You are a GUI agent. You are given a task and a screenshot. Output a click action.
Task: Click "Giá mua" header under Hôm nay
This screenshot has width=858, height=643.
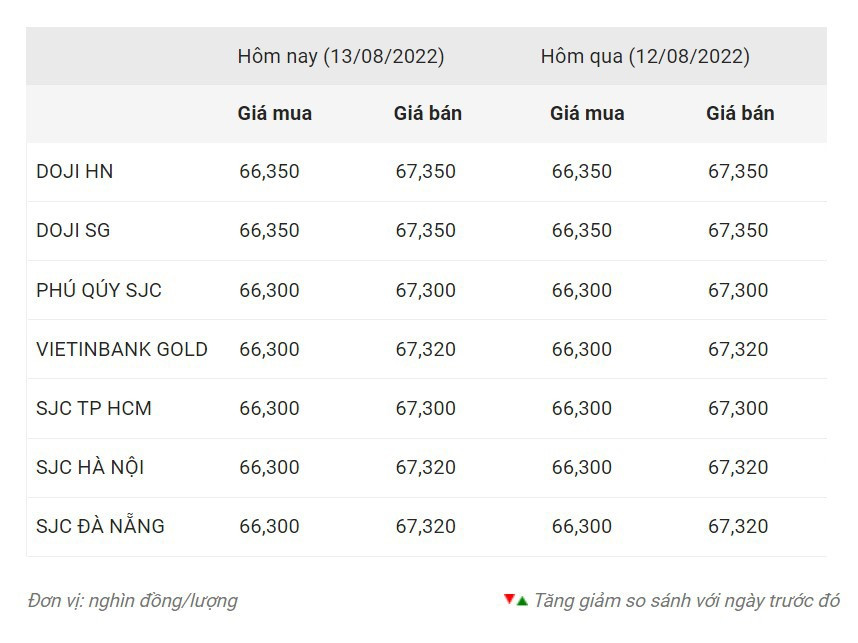tap(274, 113)
